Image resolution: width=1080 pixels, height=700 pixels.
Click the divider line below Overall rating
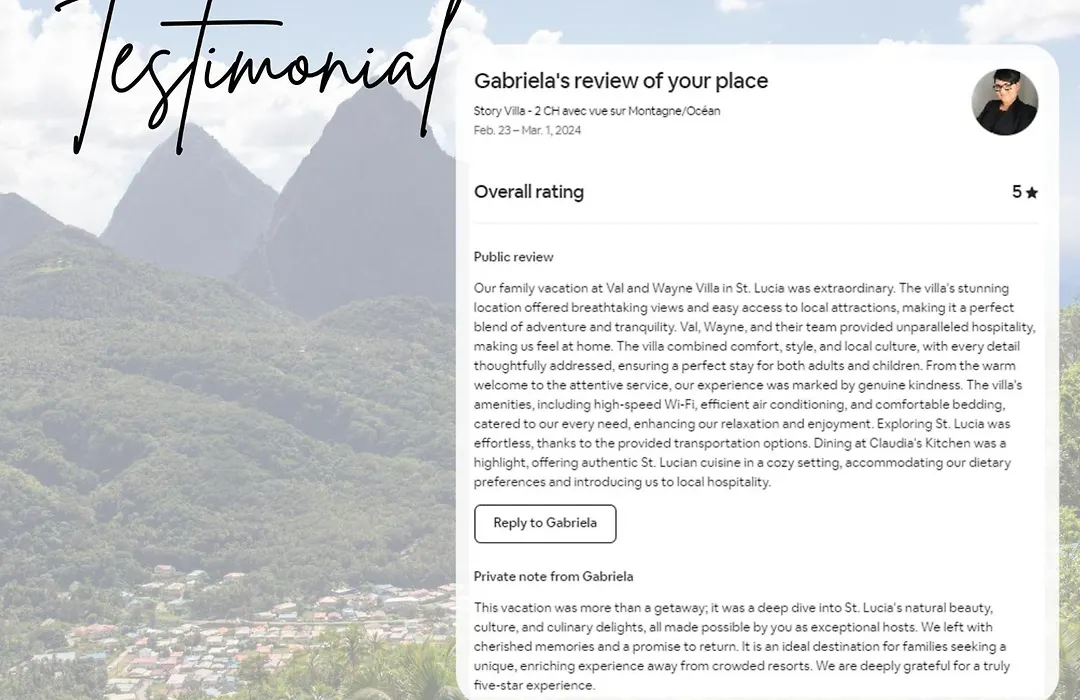756,223
